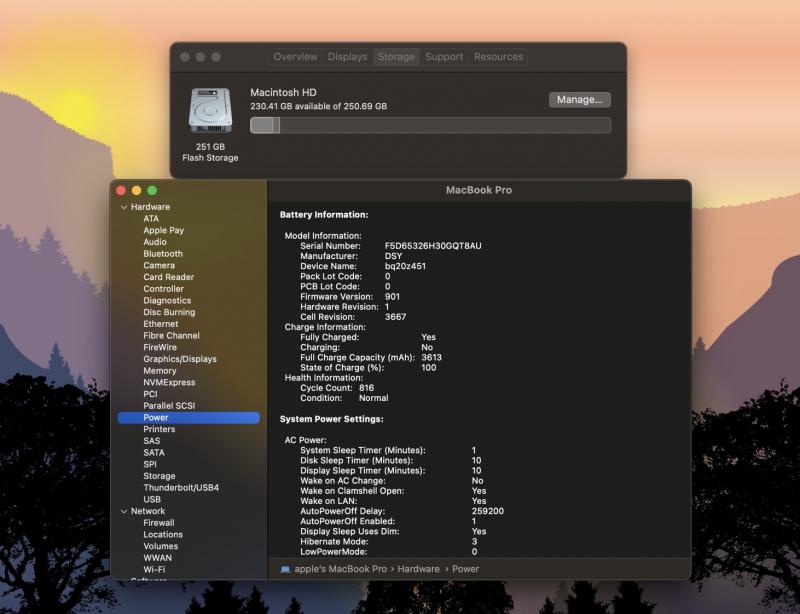Close the MacBook Pro window
This screenshot has height=614, width=800.
point(121,190)
